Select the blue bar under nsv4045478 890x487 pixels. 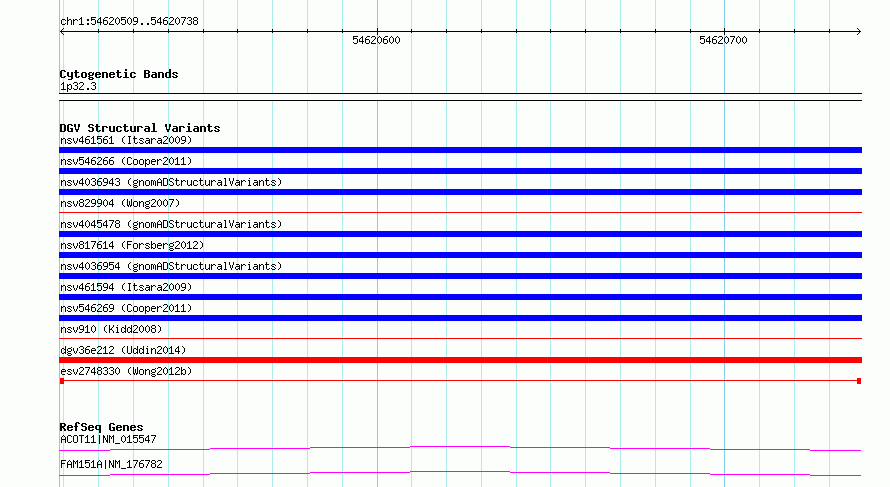pos(460,234)
